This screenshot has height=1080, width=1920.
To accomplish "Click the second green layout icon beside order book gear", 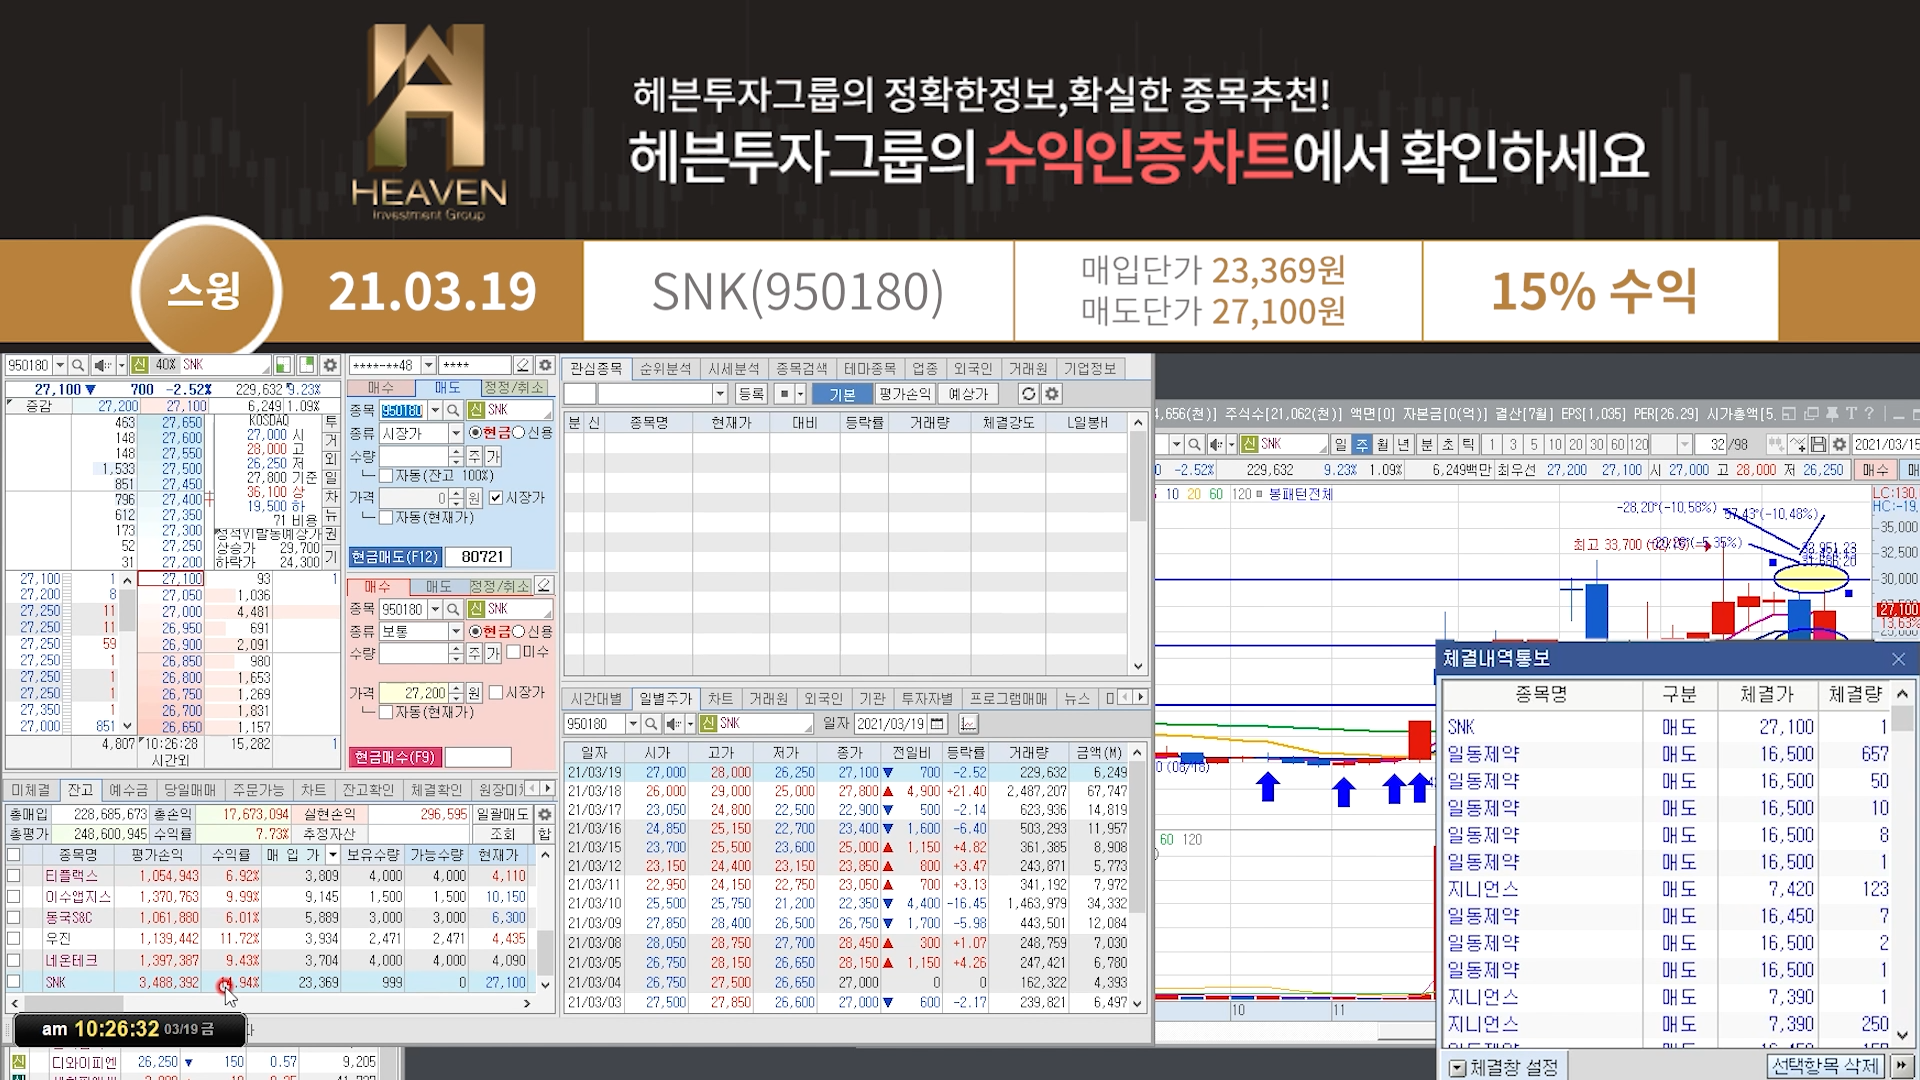I will 307,365.
